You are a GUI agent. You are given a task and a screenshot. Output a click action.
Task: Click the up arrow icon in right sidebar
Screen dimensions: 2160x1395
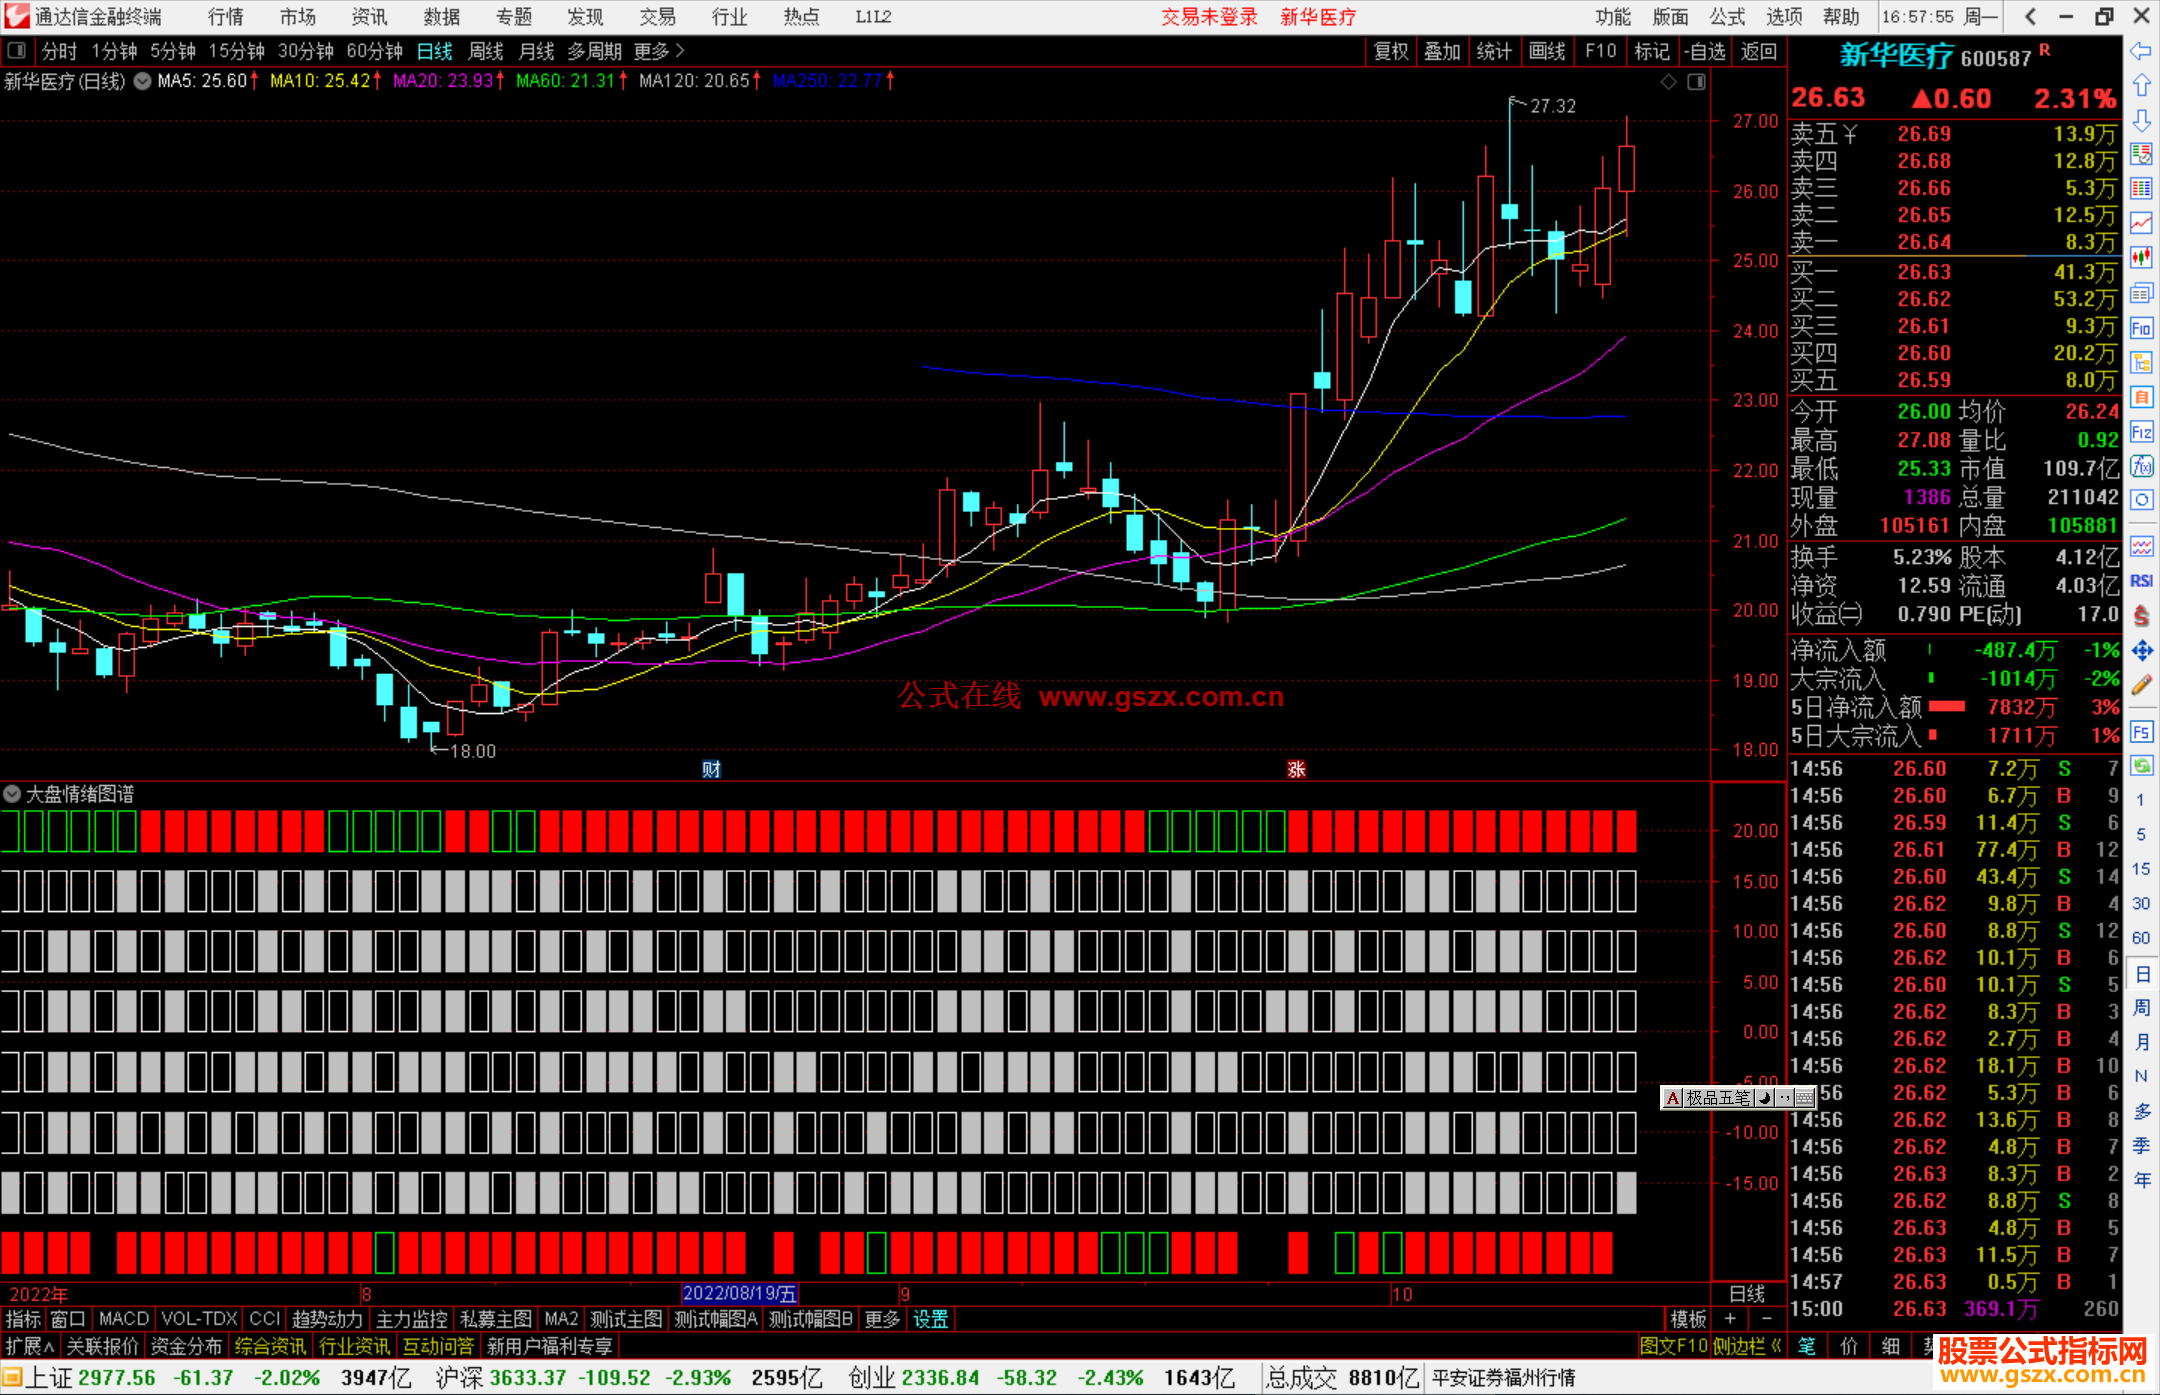pyautogui.click(x=2141, y=85)
